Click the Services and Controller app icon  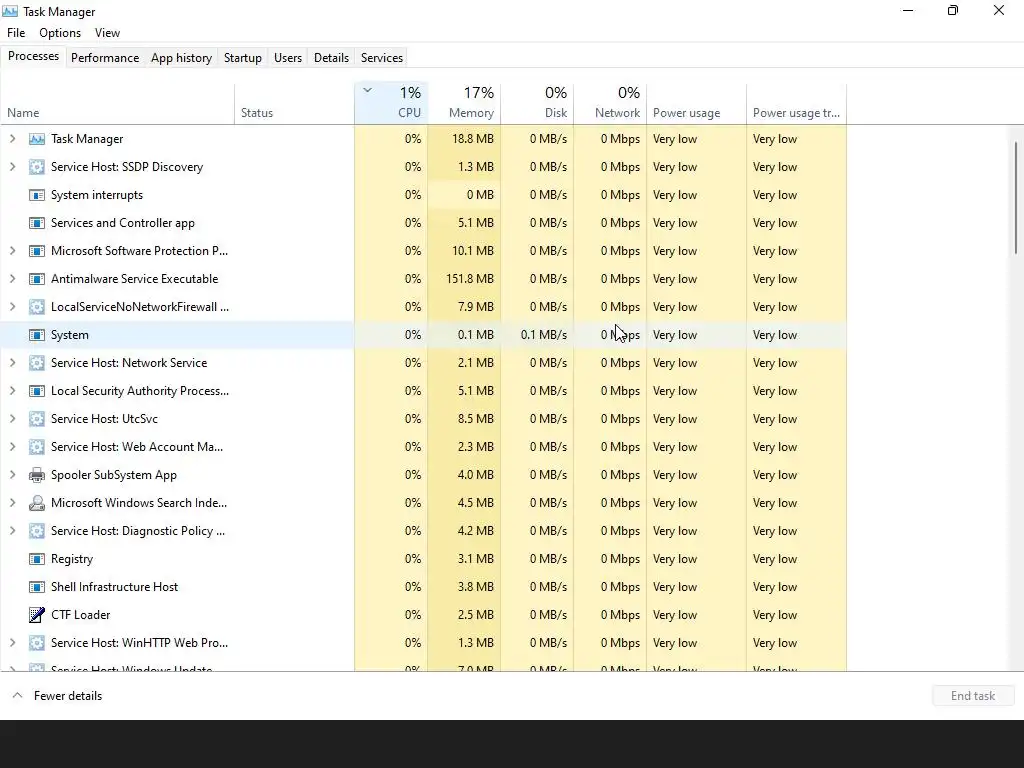click(x=37, y=223)
